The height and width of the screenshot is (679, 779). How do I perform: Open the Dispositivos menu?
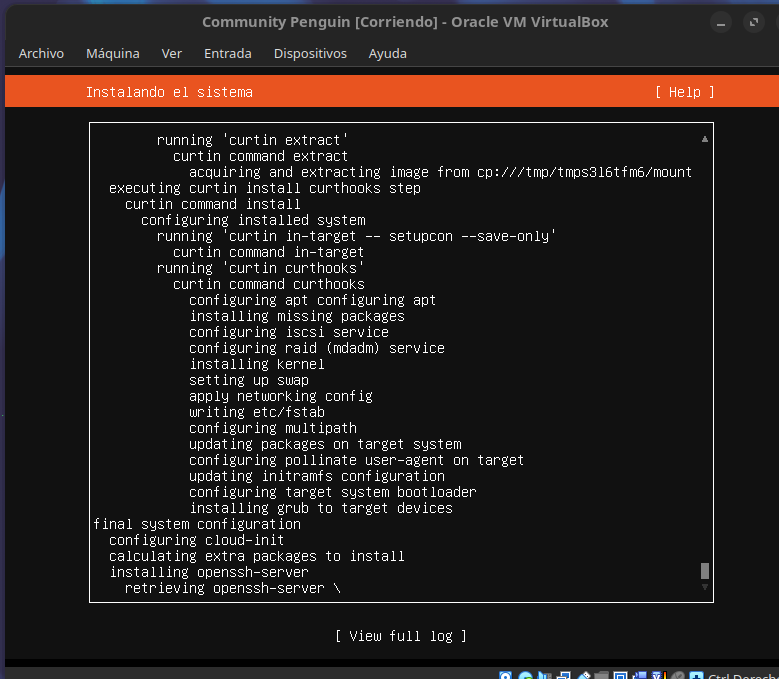tap(310, 54)
